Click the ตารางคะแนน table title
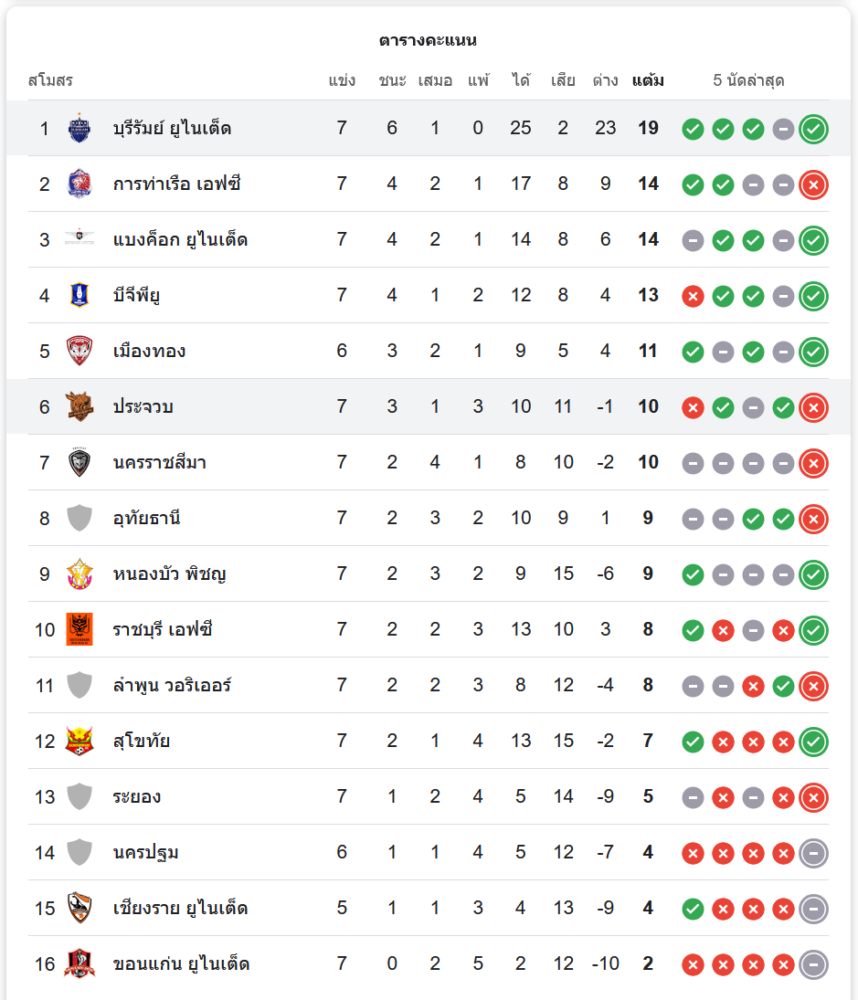The height and width of the screenshot is (1000, 858). pos(428,41)
